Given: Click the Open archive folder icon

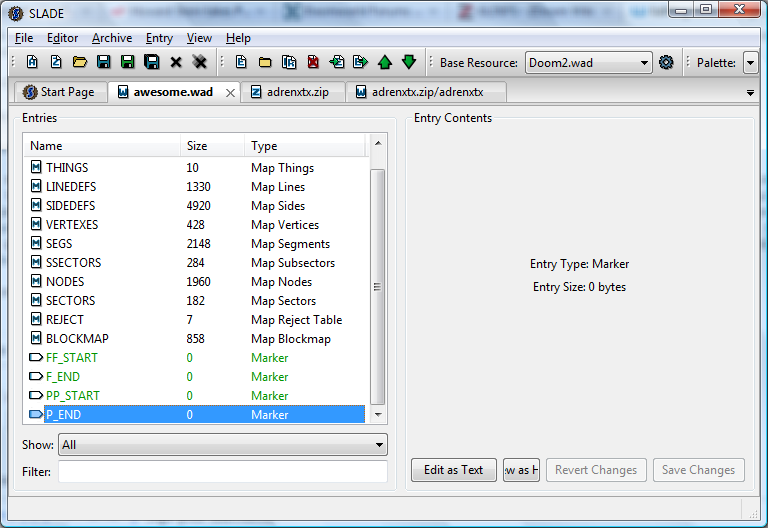Looking at the screenshot, I should (80, 62).
